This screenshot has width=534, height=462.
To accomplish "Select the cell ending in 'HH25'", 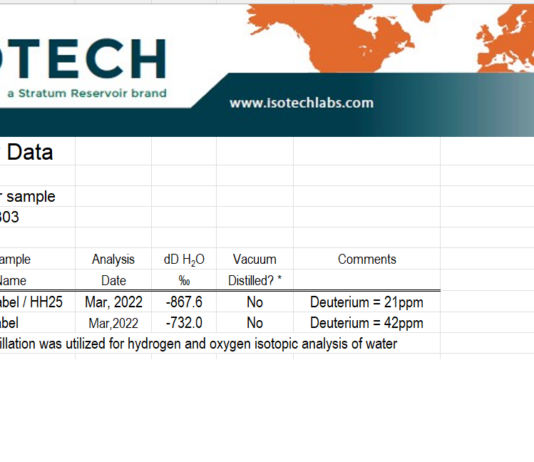I will (x=37, y=302).
